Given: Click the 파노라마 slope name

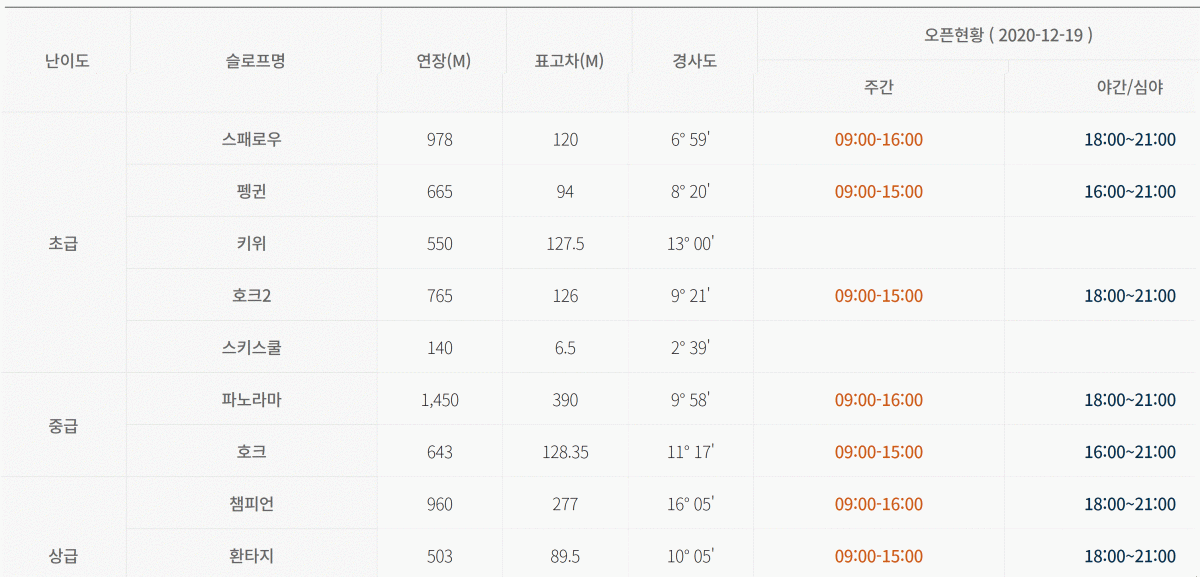Looking at the screenshot, I should (252, 399).
